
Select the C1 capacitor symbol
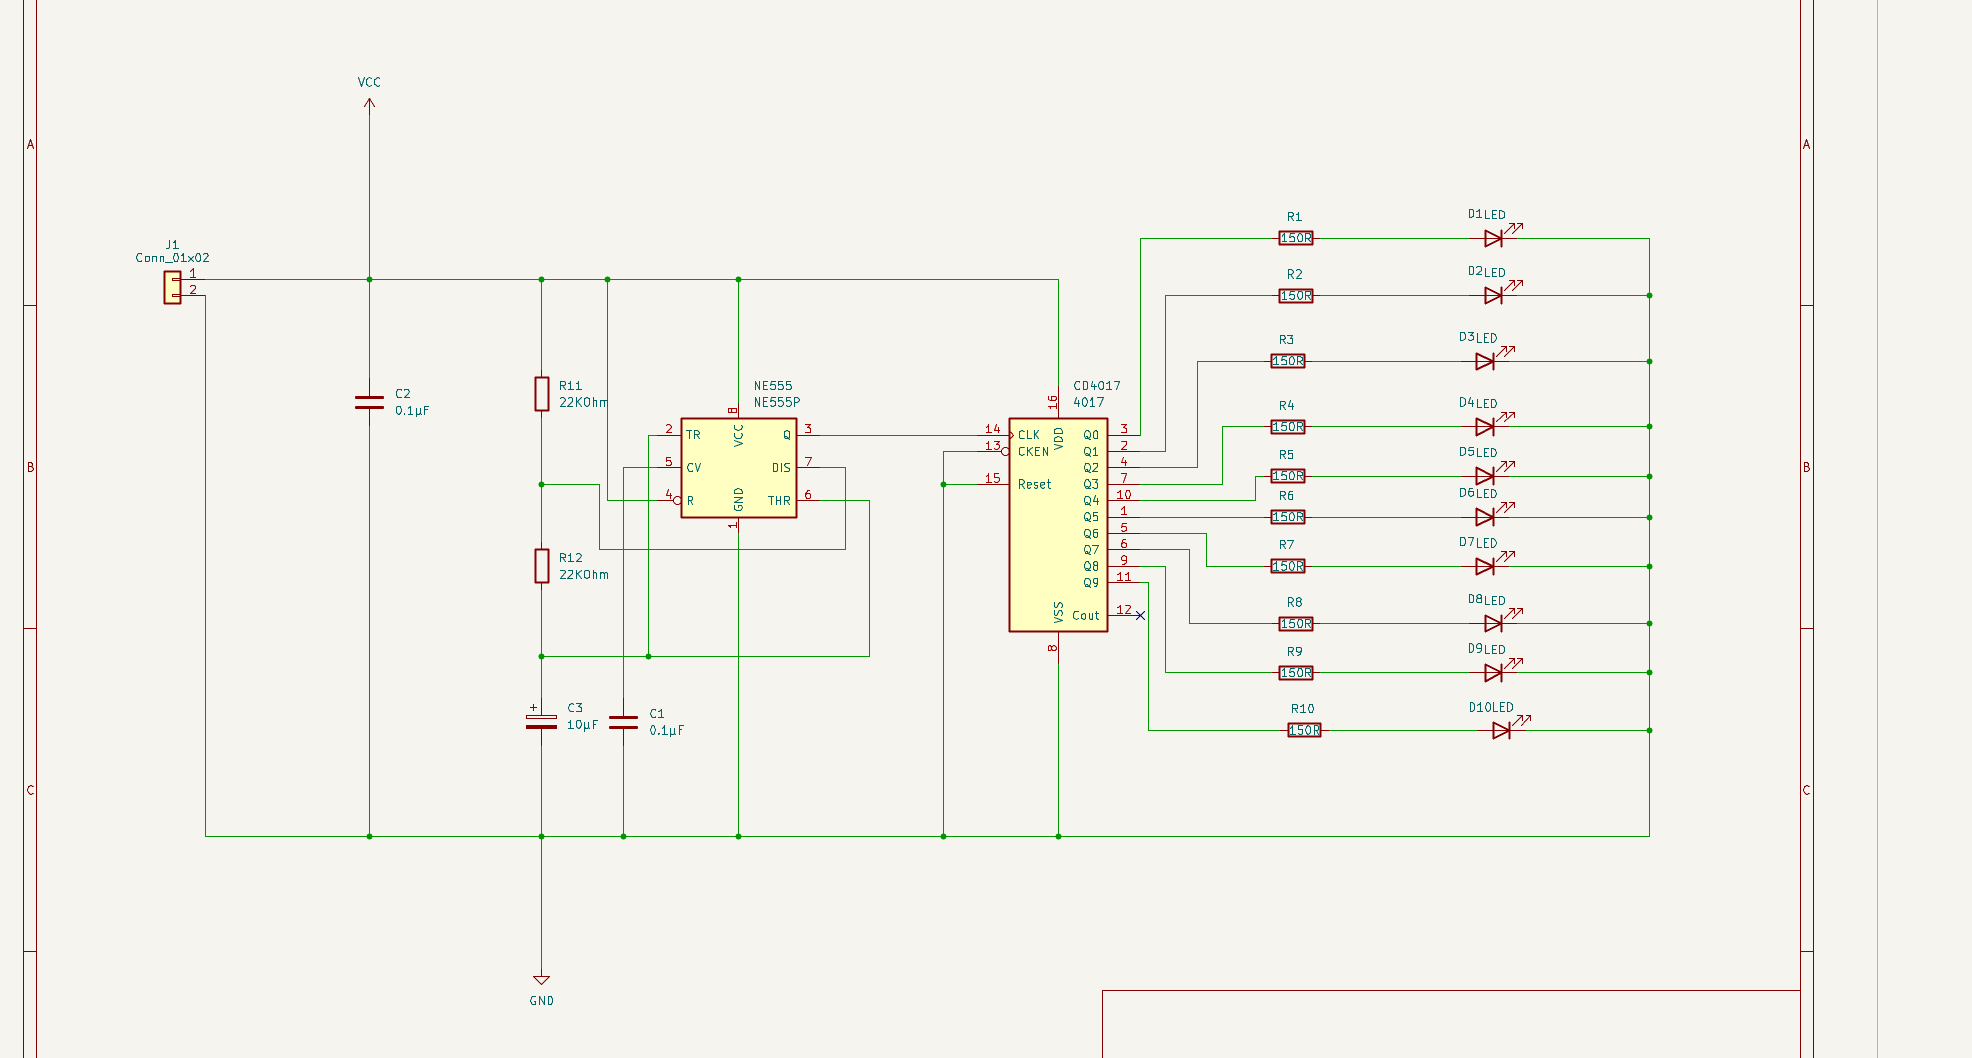(623, 721)
